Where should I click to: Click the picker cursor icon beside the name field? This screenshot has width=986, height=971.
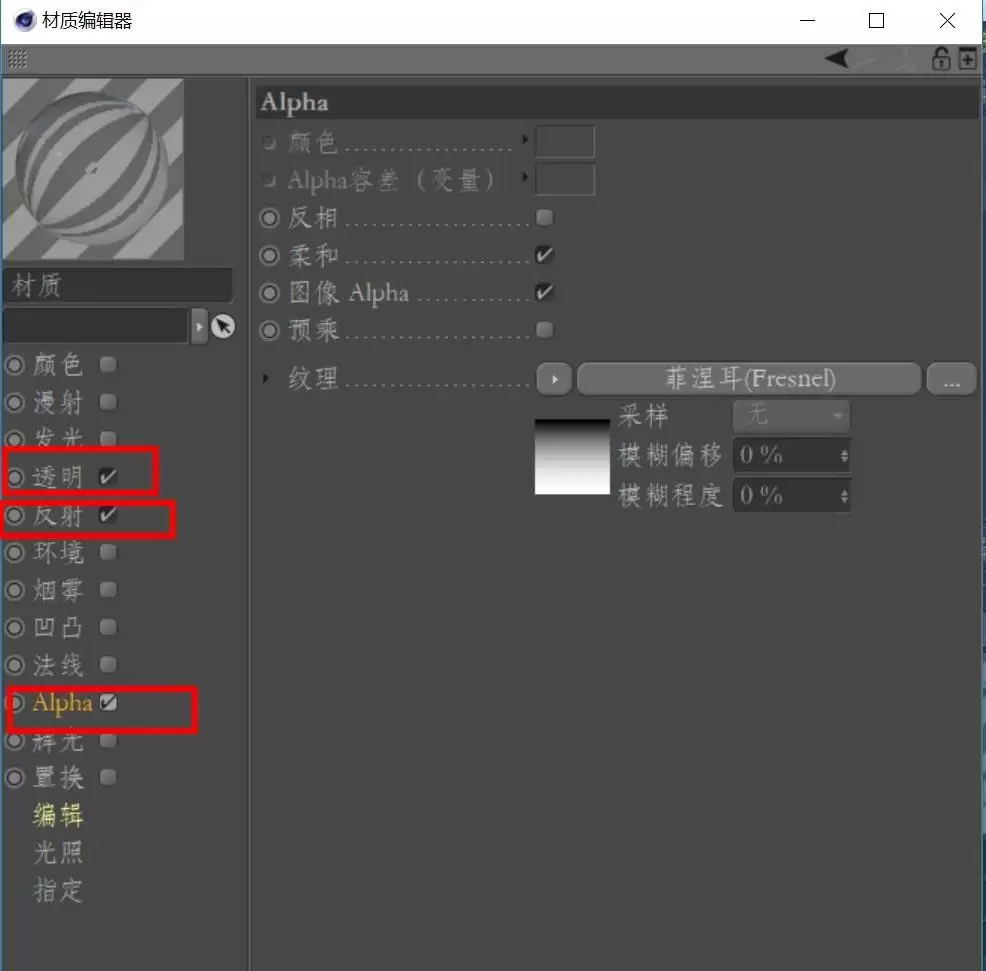[x=224, y=326]
